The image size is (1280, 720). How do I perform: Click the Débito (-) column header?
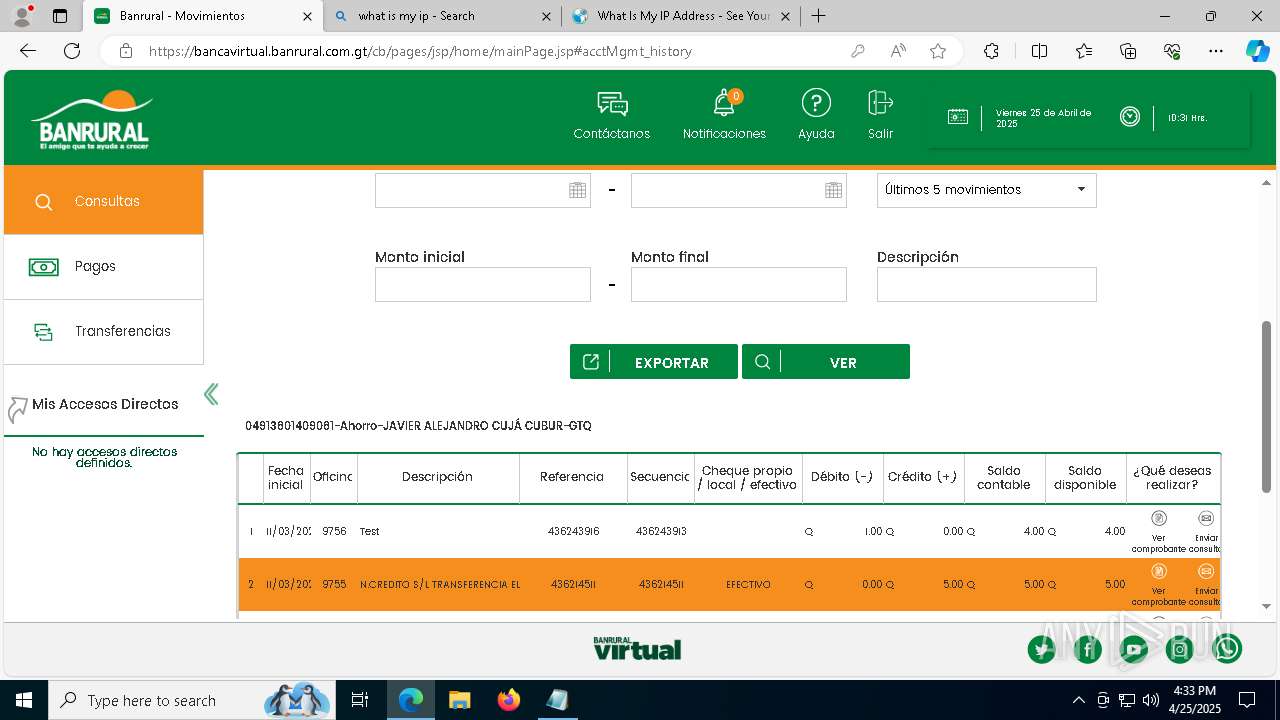[842, 477]
